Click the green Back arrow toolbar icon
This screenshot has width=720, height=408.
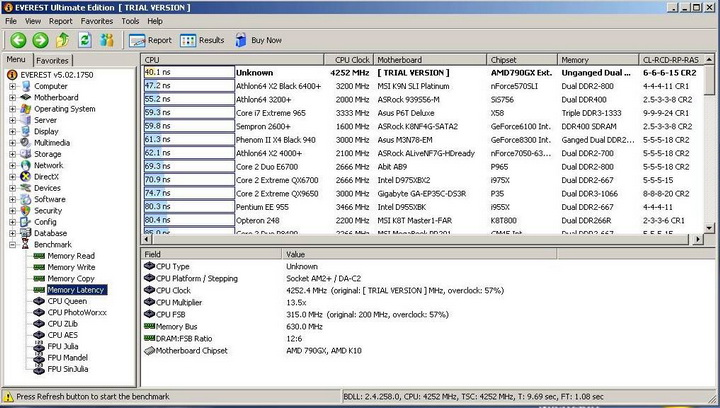click(x=18, y=40)
